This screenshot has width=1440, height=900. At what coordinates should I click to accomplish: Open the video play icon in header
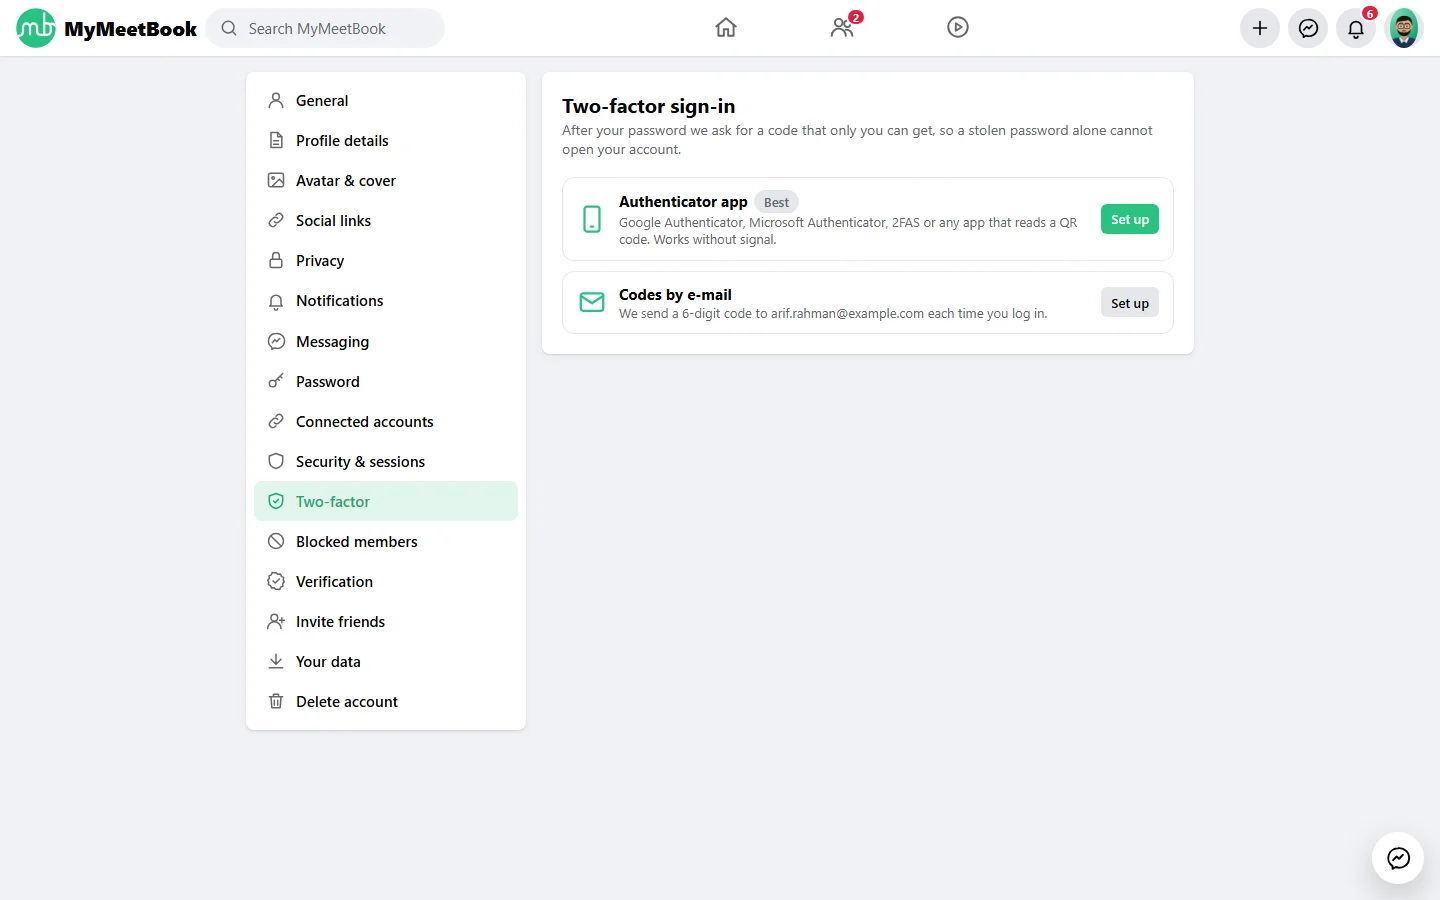tap(958, 28)
